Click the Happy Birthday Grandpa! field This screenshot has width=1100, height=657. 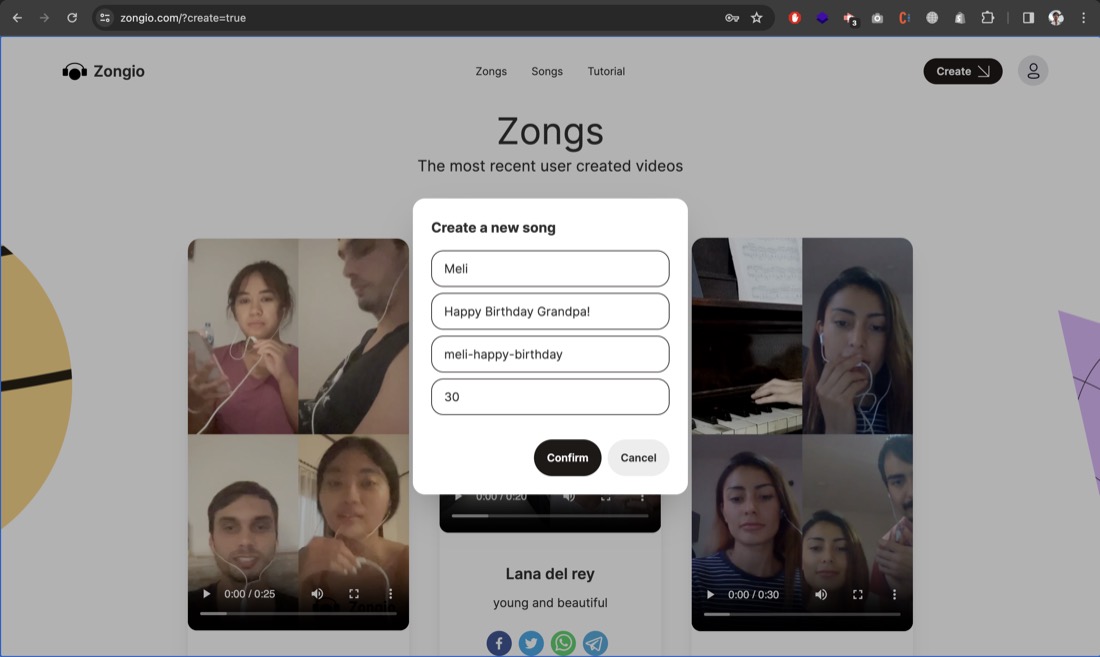point(550,311)
